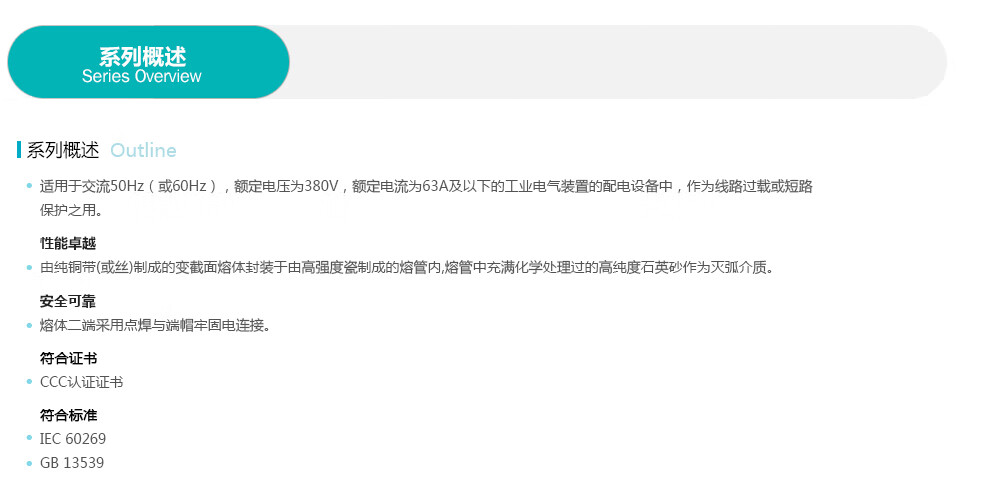Click the 性能卓越 subheading
990x480 pixels.
68,243
